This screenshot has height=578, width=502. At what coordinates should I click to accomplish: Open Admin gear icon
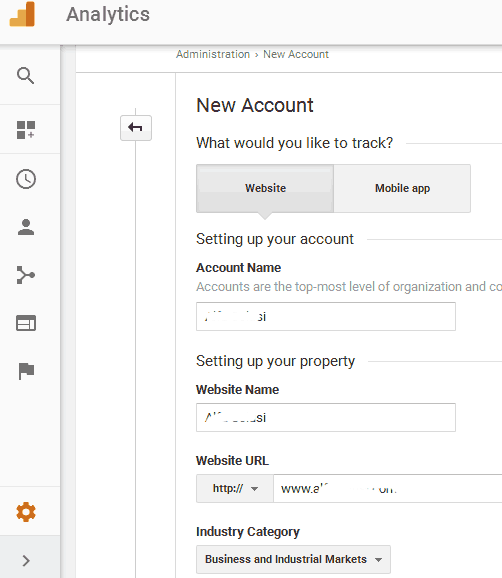pos(26,512)
